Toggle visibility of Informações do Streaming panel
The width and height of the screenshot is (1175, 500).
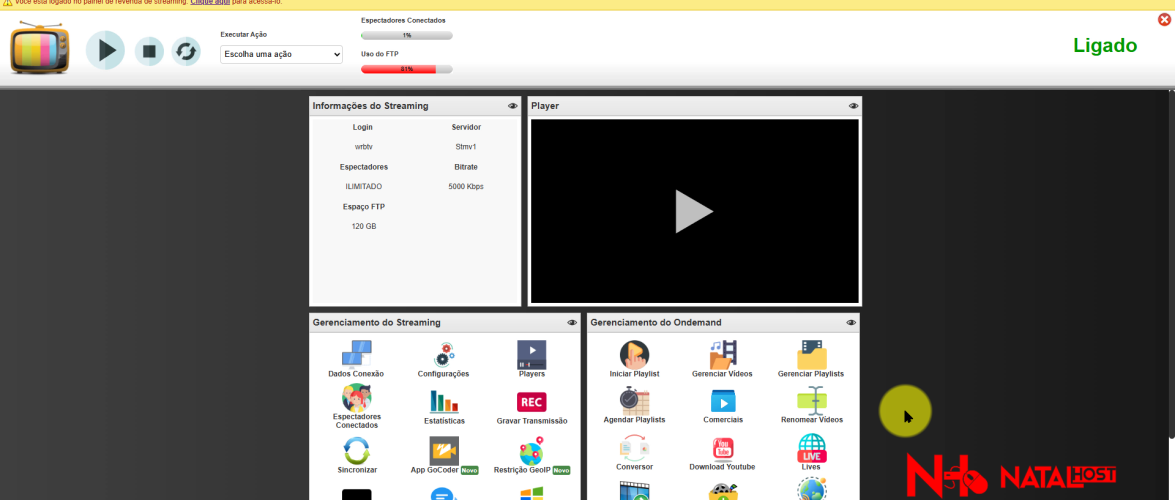(513, 106)
